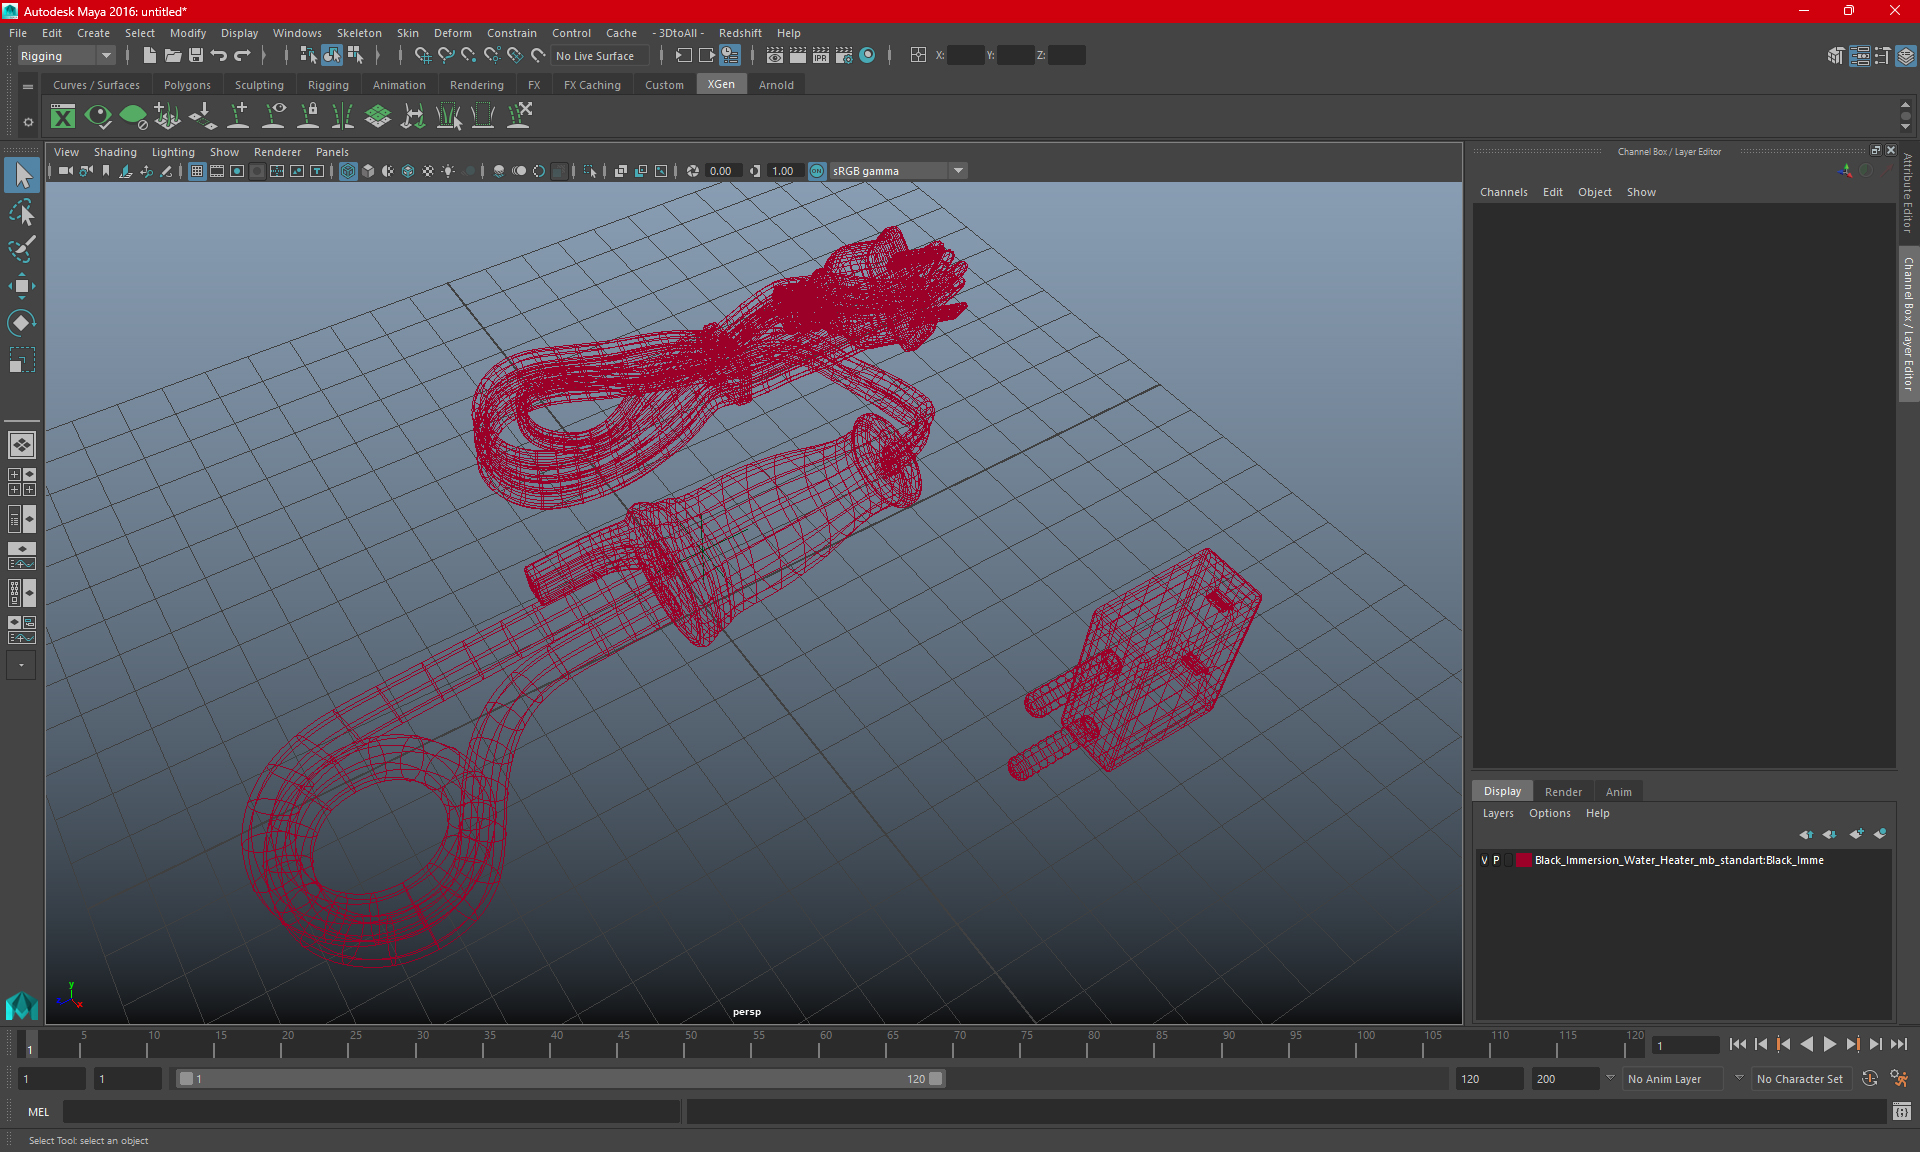Open the Rigging menu set dropdown

pyautogui.click(x=66, y=56)
